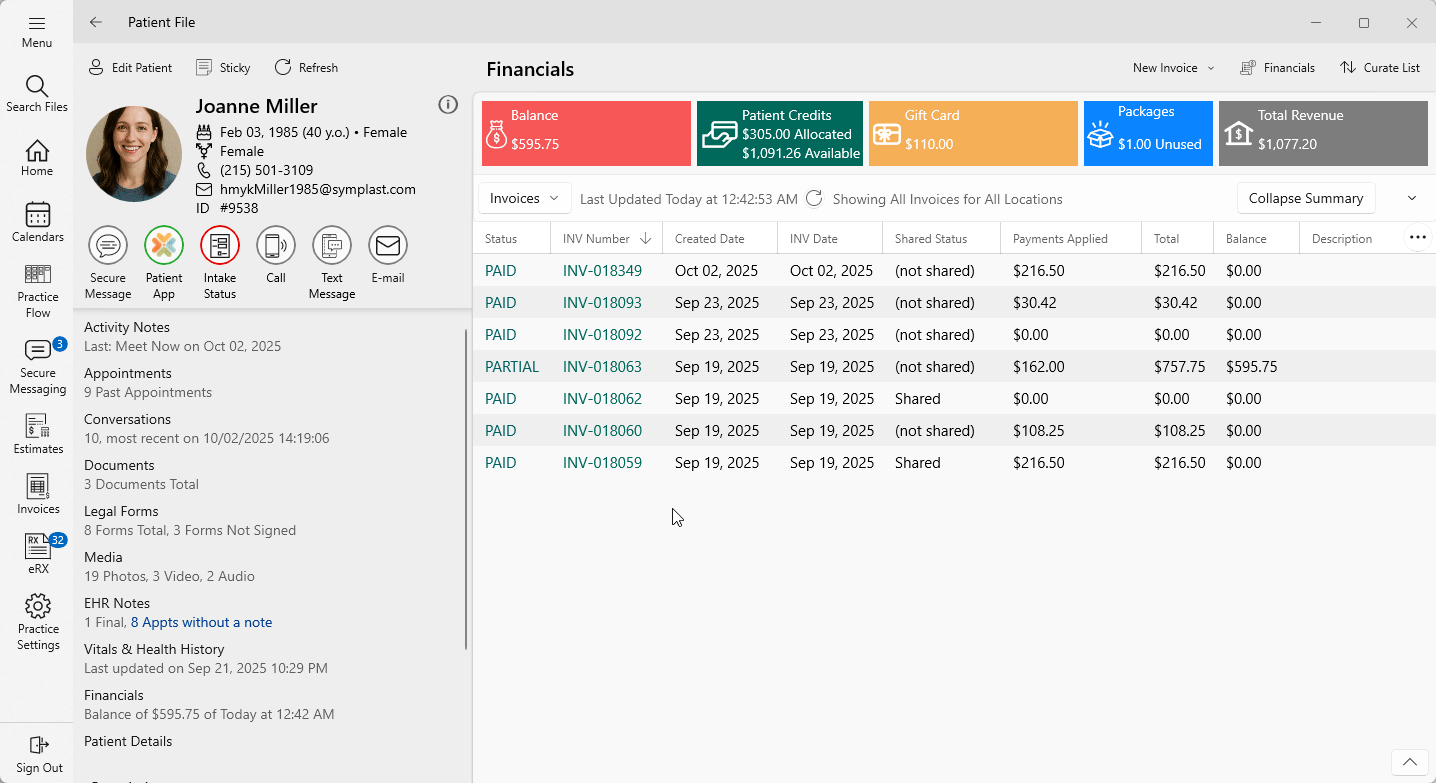Open invoice INV-018063 link
The width and height of the screenshot is (1436, 783).
click(602, 367)
